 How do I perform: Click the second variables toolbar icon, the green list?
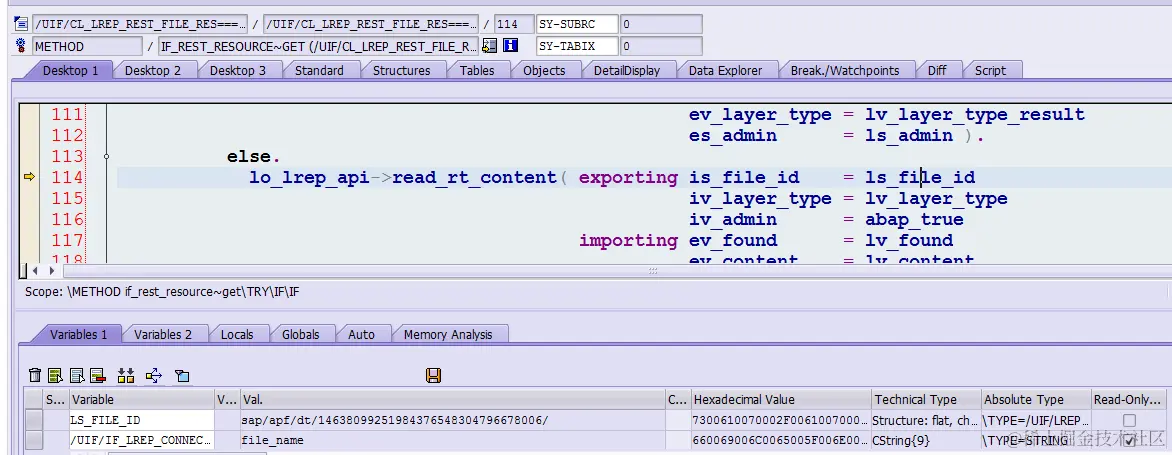click(x=55, y=375)
